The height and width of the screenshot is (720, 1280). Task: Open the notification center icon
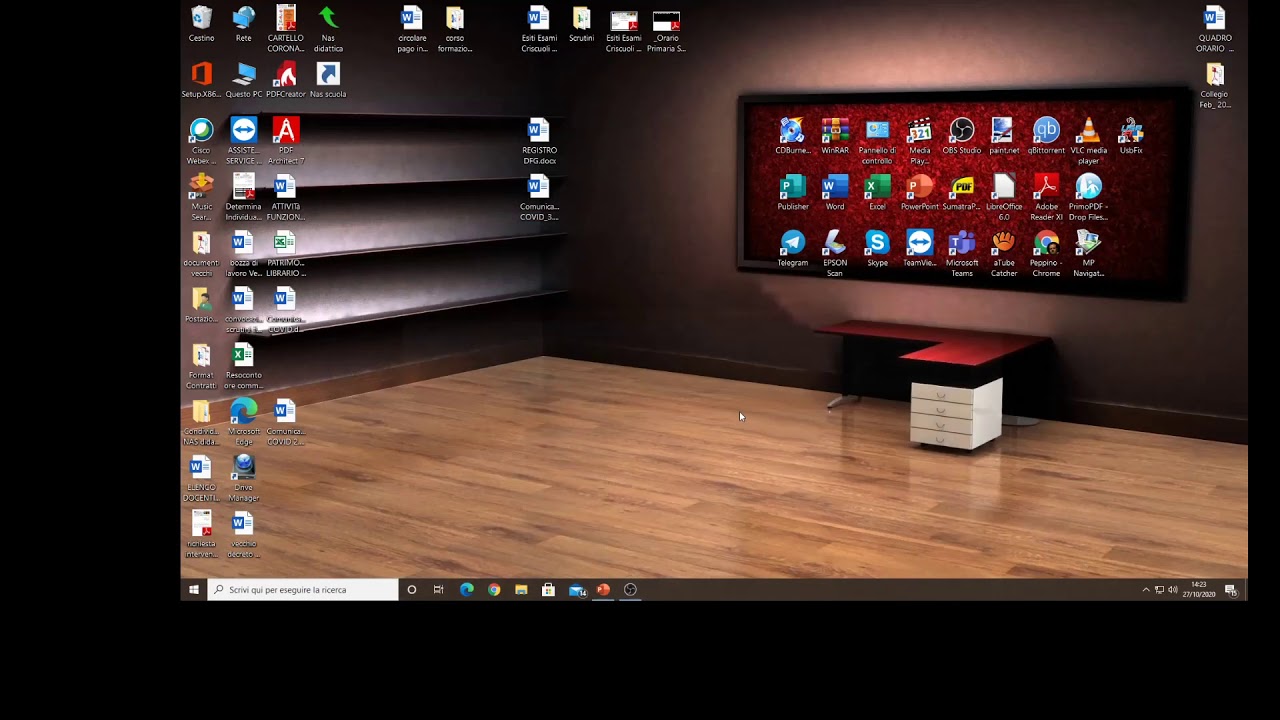click(x=1231, y=590)
